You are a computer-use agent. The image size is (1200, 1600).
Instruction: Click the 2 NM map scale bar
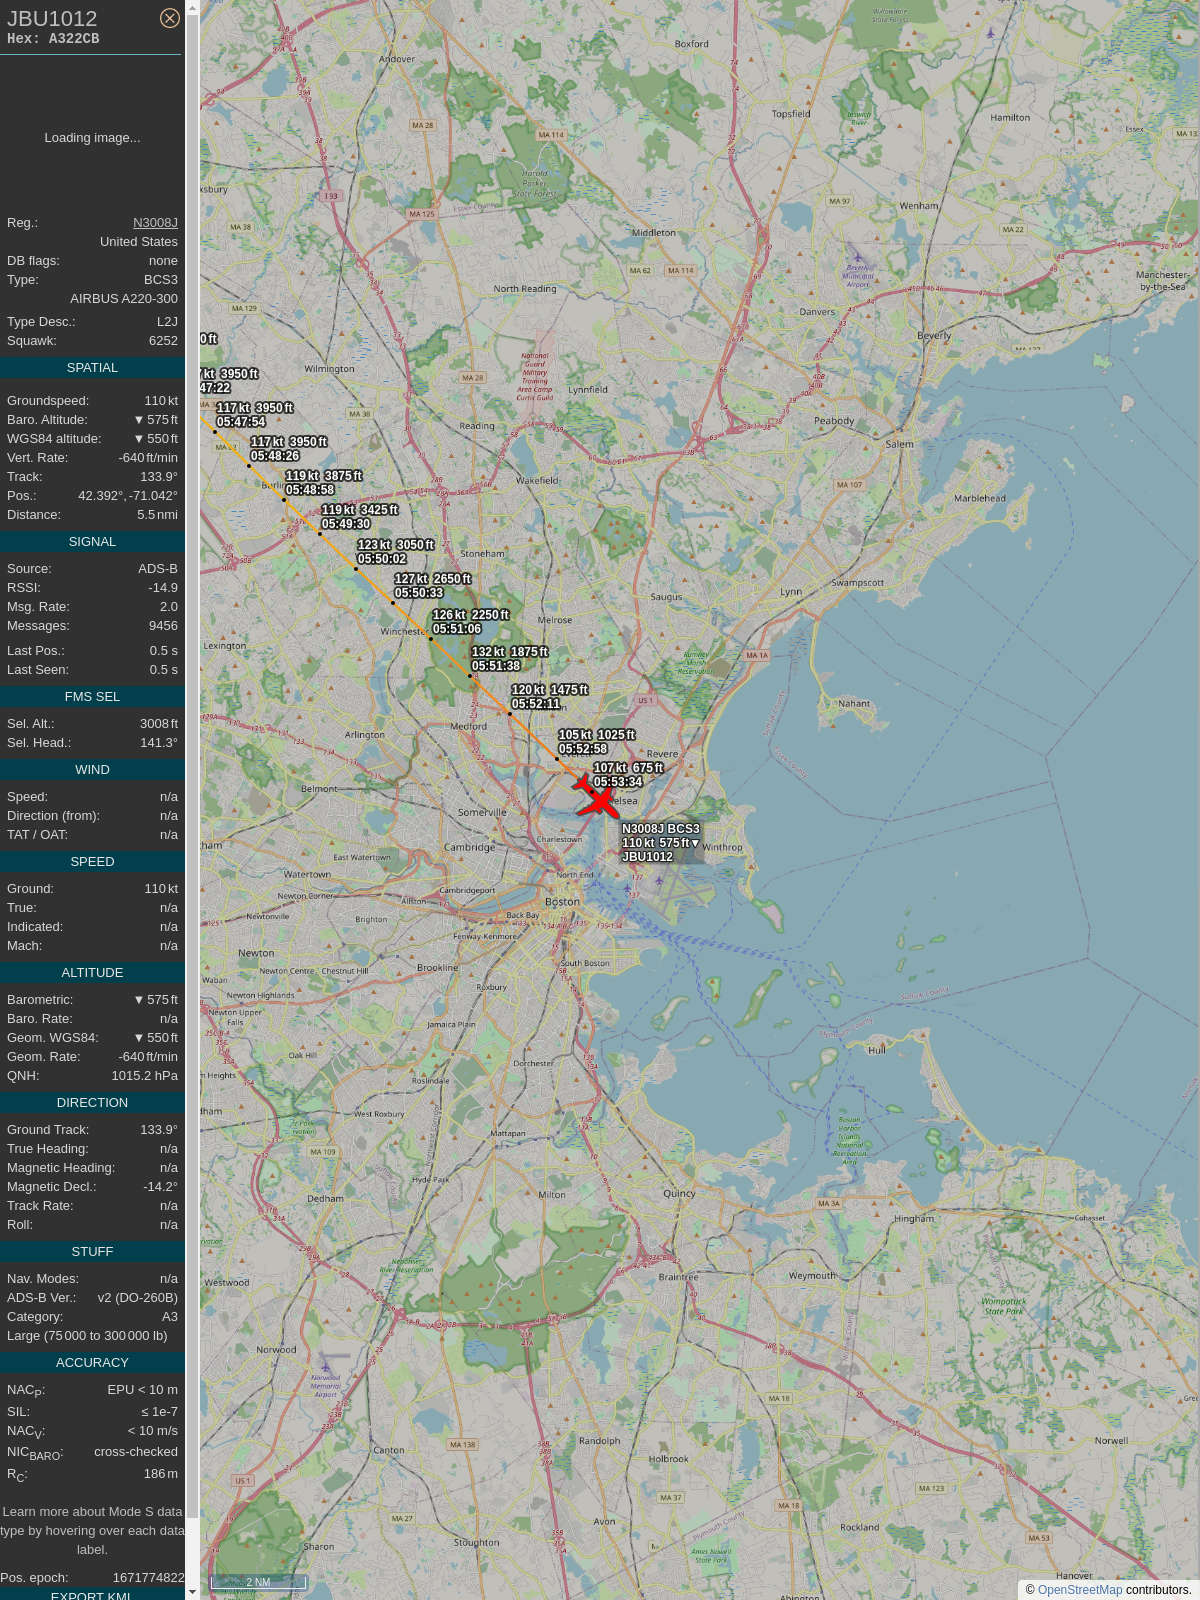pyautogui.click(x=258, y=1582)
